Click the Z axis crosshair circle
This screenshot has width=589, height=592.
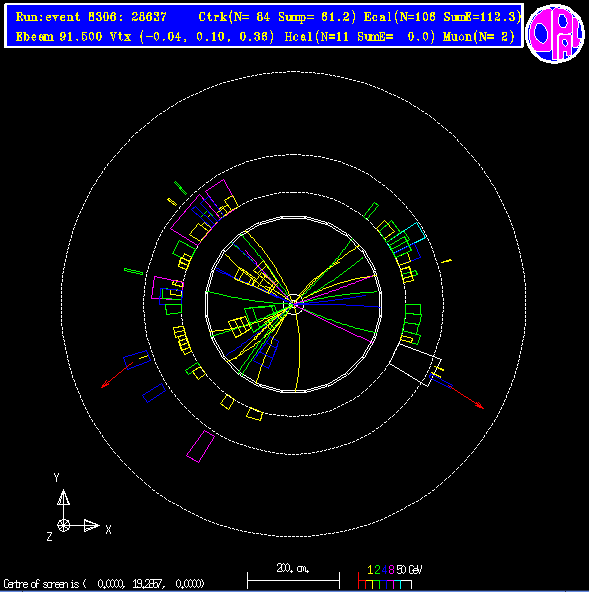click(63, 525)
